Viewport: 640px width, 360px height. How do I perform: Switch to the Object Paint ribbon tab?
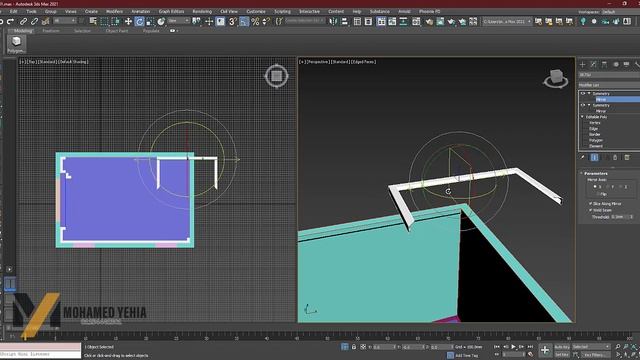(117, 31)
